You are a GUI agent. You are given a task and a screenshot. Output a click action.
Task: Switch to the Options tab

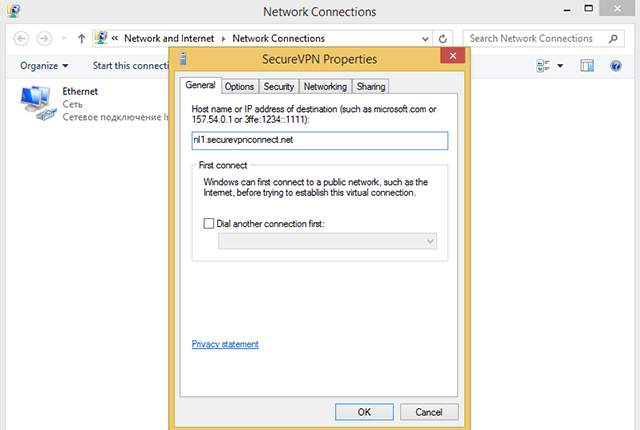point(239,86)
